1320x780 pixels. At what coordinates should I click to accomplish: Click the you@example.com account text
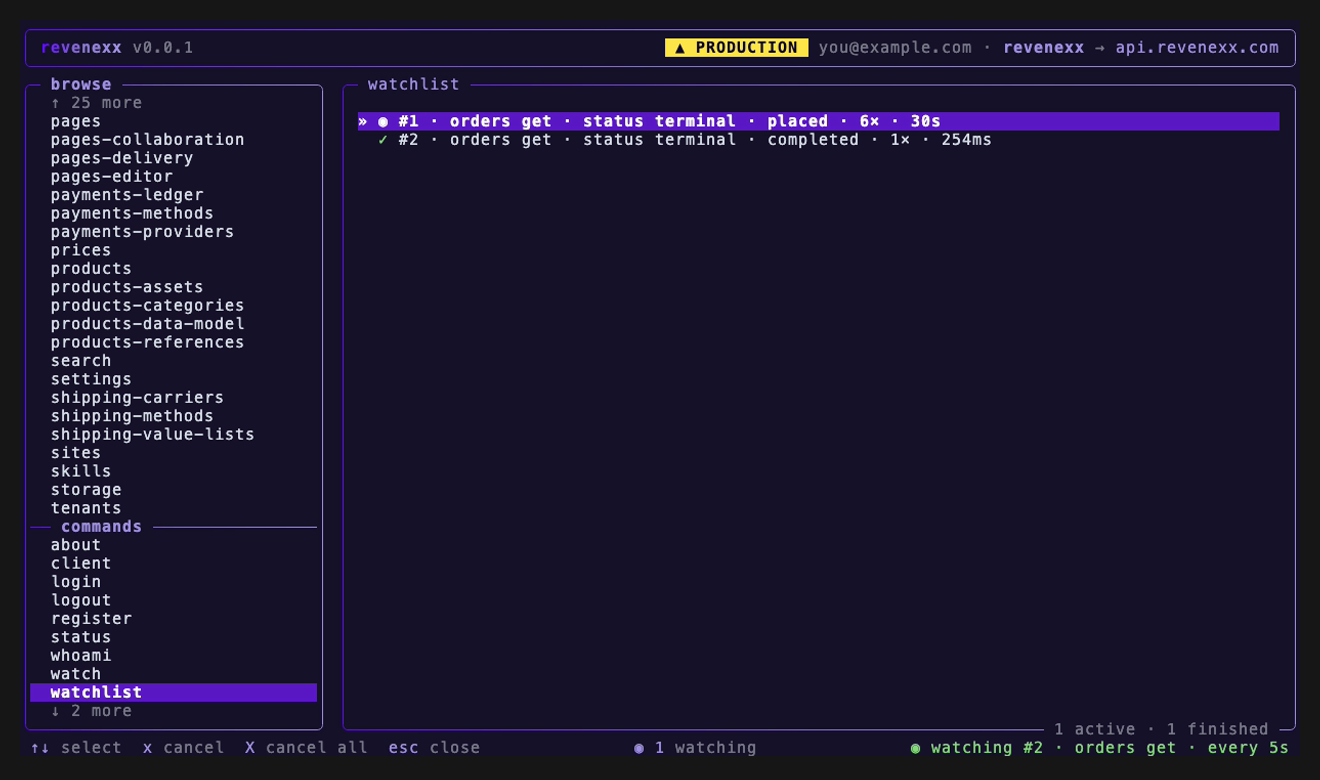point(895,48)
